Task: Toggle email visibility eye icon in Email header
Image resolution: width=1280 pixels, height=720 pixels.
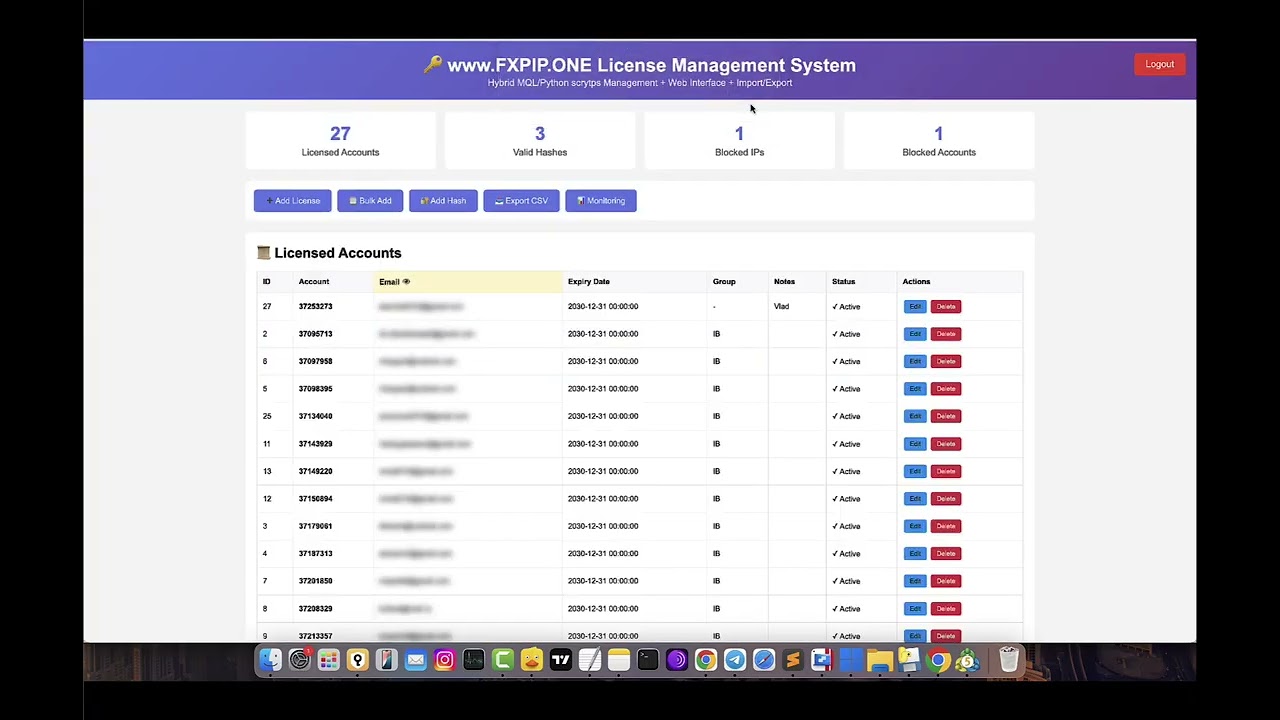Action: click(x=406, y=282)
